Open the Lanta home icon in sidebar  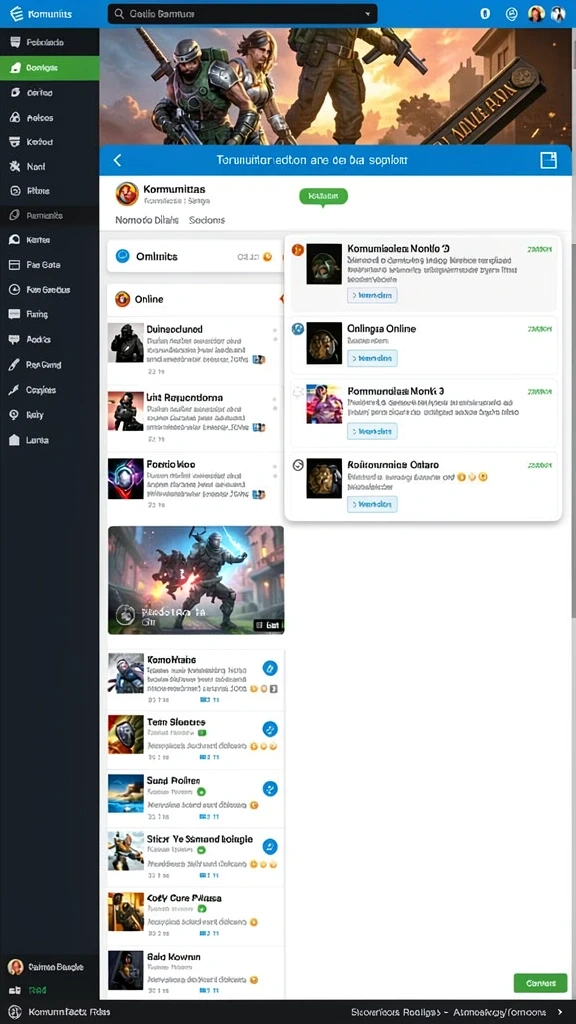(x=14, y=440)
